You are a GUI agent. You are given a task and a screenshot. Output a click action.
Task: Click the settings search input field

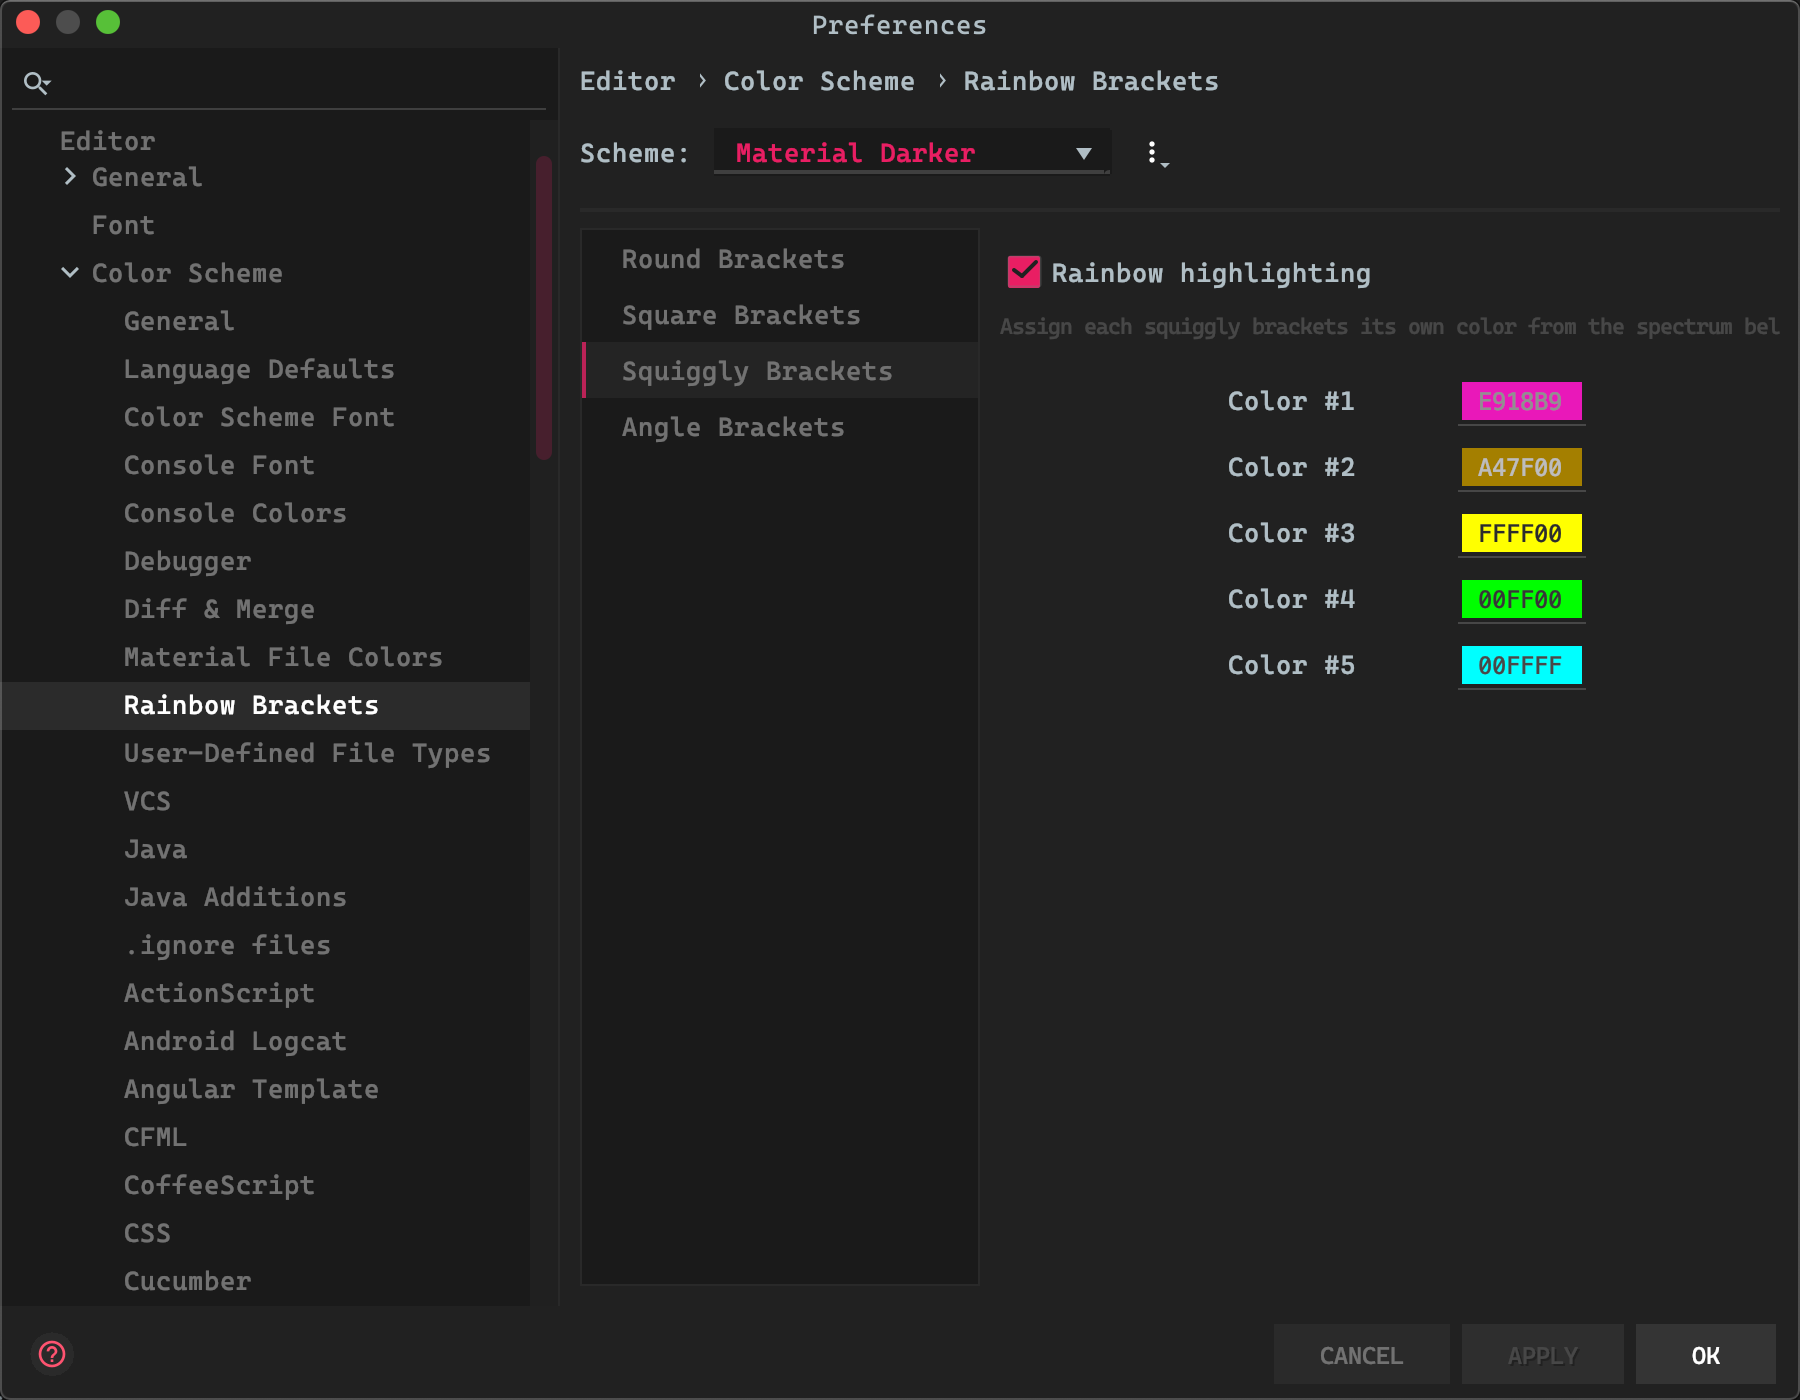[300, 83]
